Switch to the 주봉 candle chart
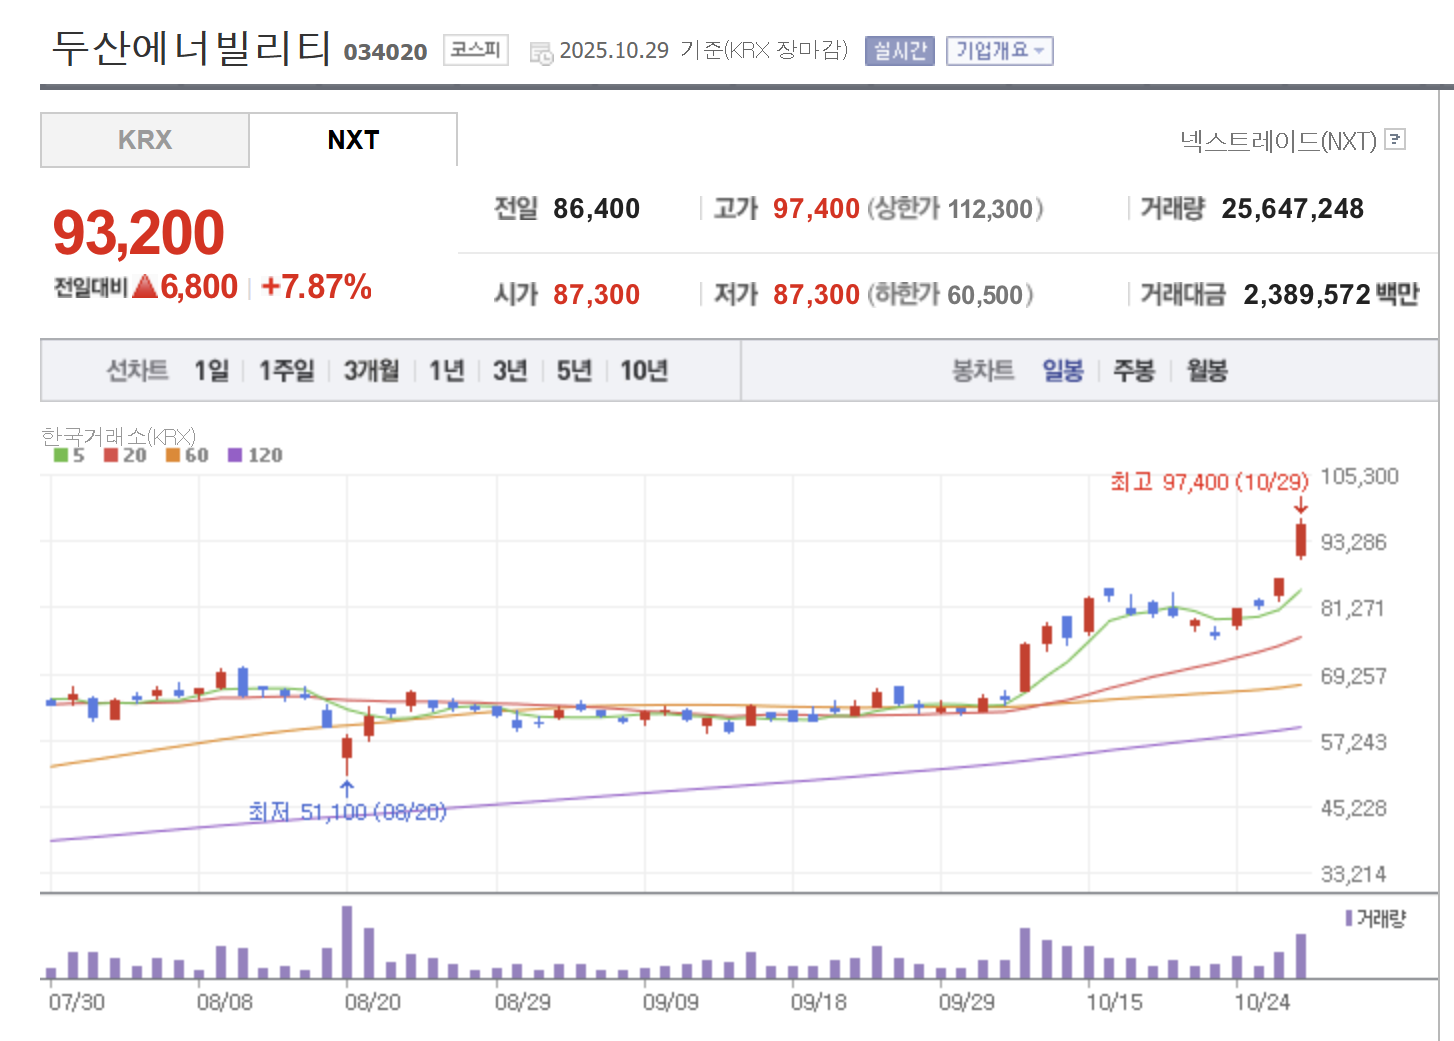 (1134, 371)
